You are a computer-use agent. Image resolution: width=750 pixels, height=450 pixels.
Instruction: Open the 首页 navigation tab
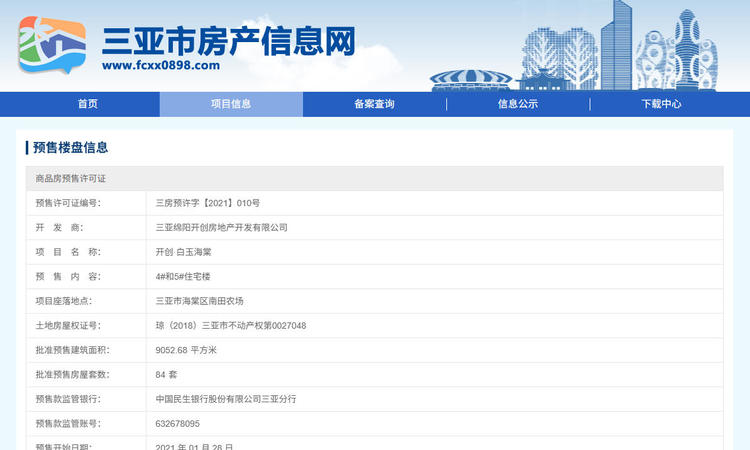pos(88,104)
